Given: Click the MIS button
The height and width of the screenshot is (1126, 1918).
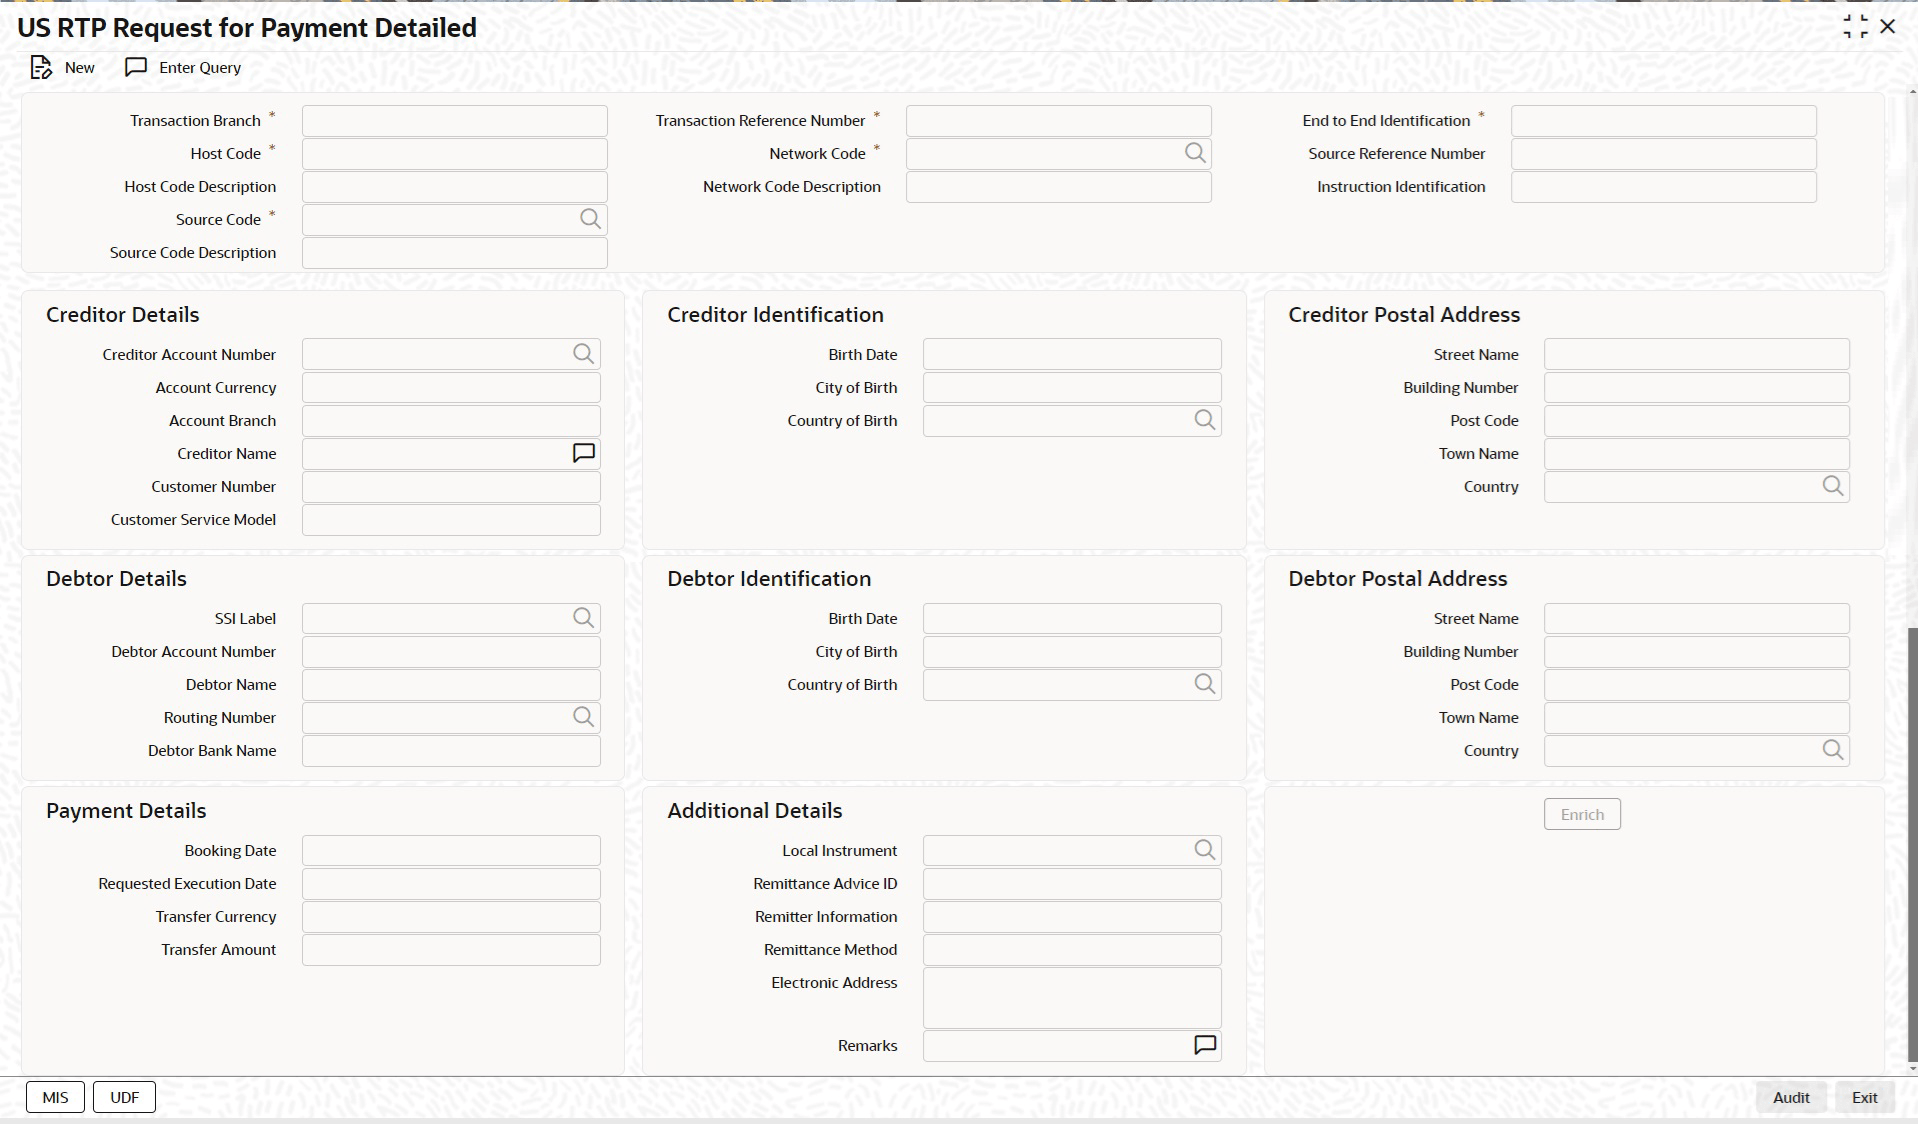Looking at the screenshot, I should pos(55,1097).
